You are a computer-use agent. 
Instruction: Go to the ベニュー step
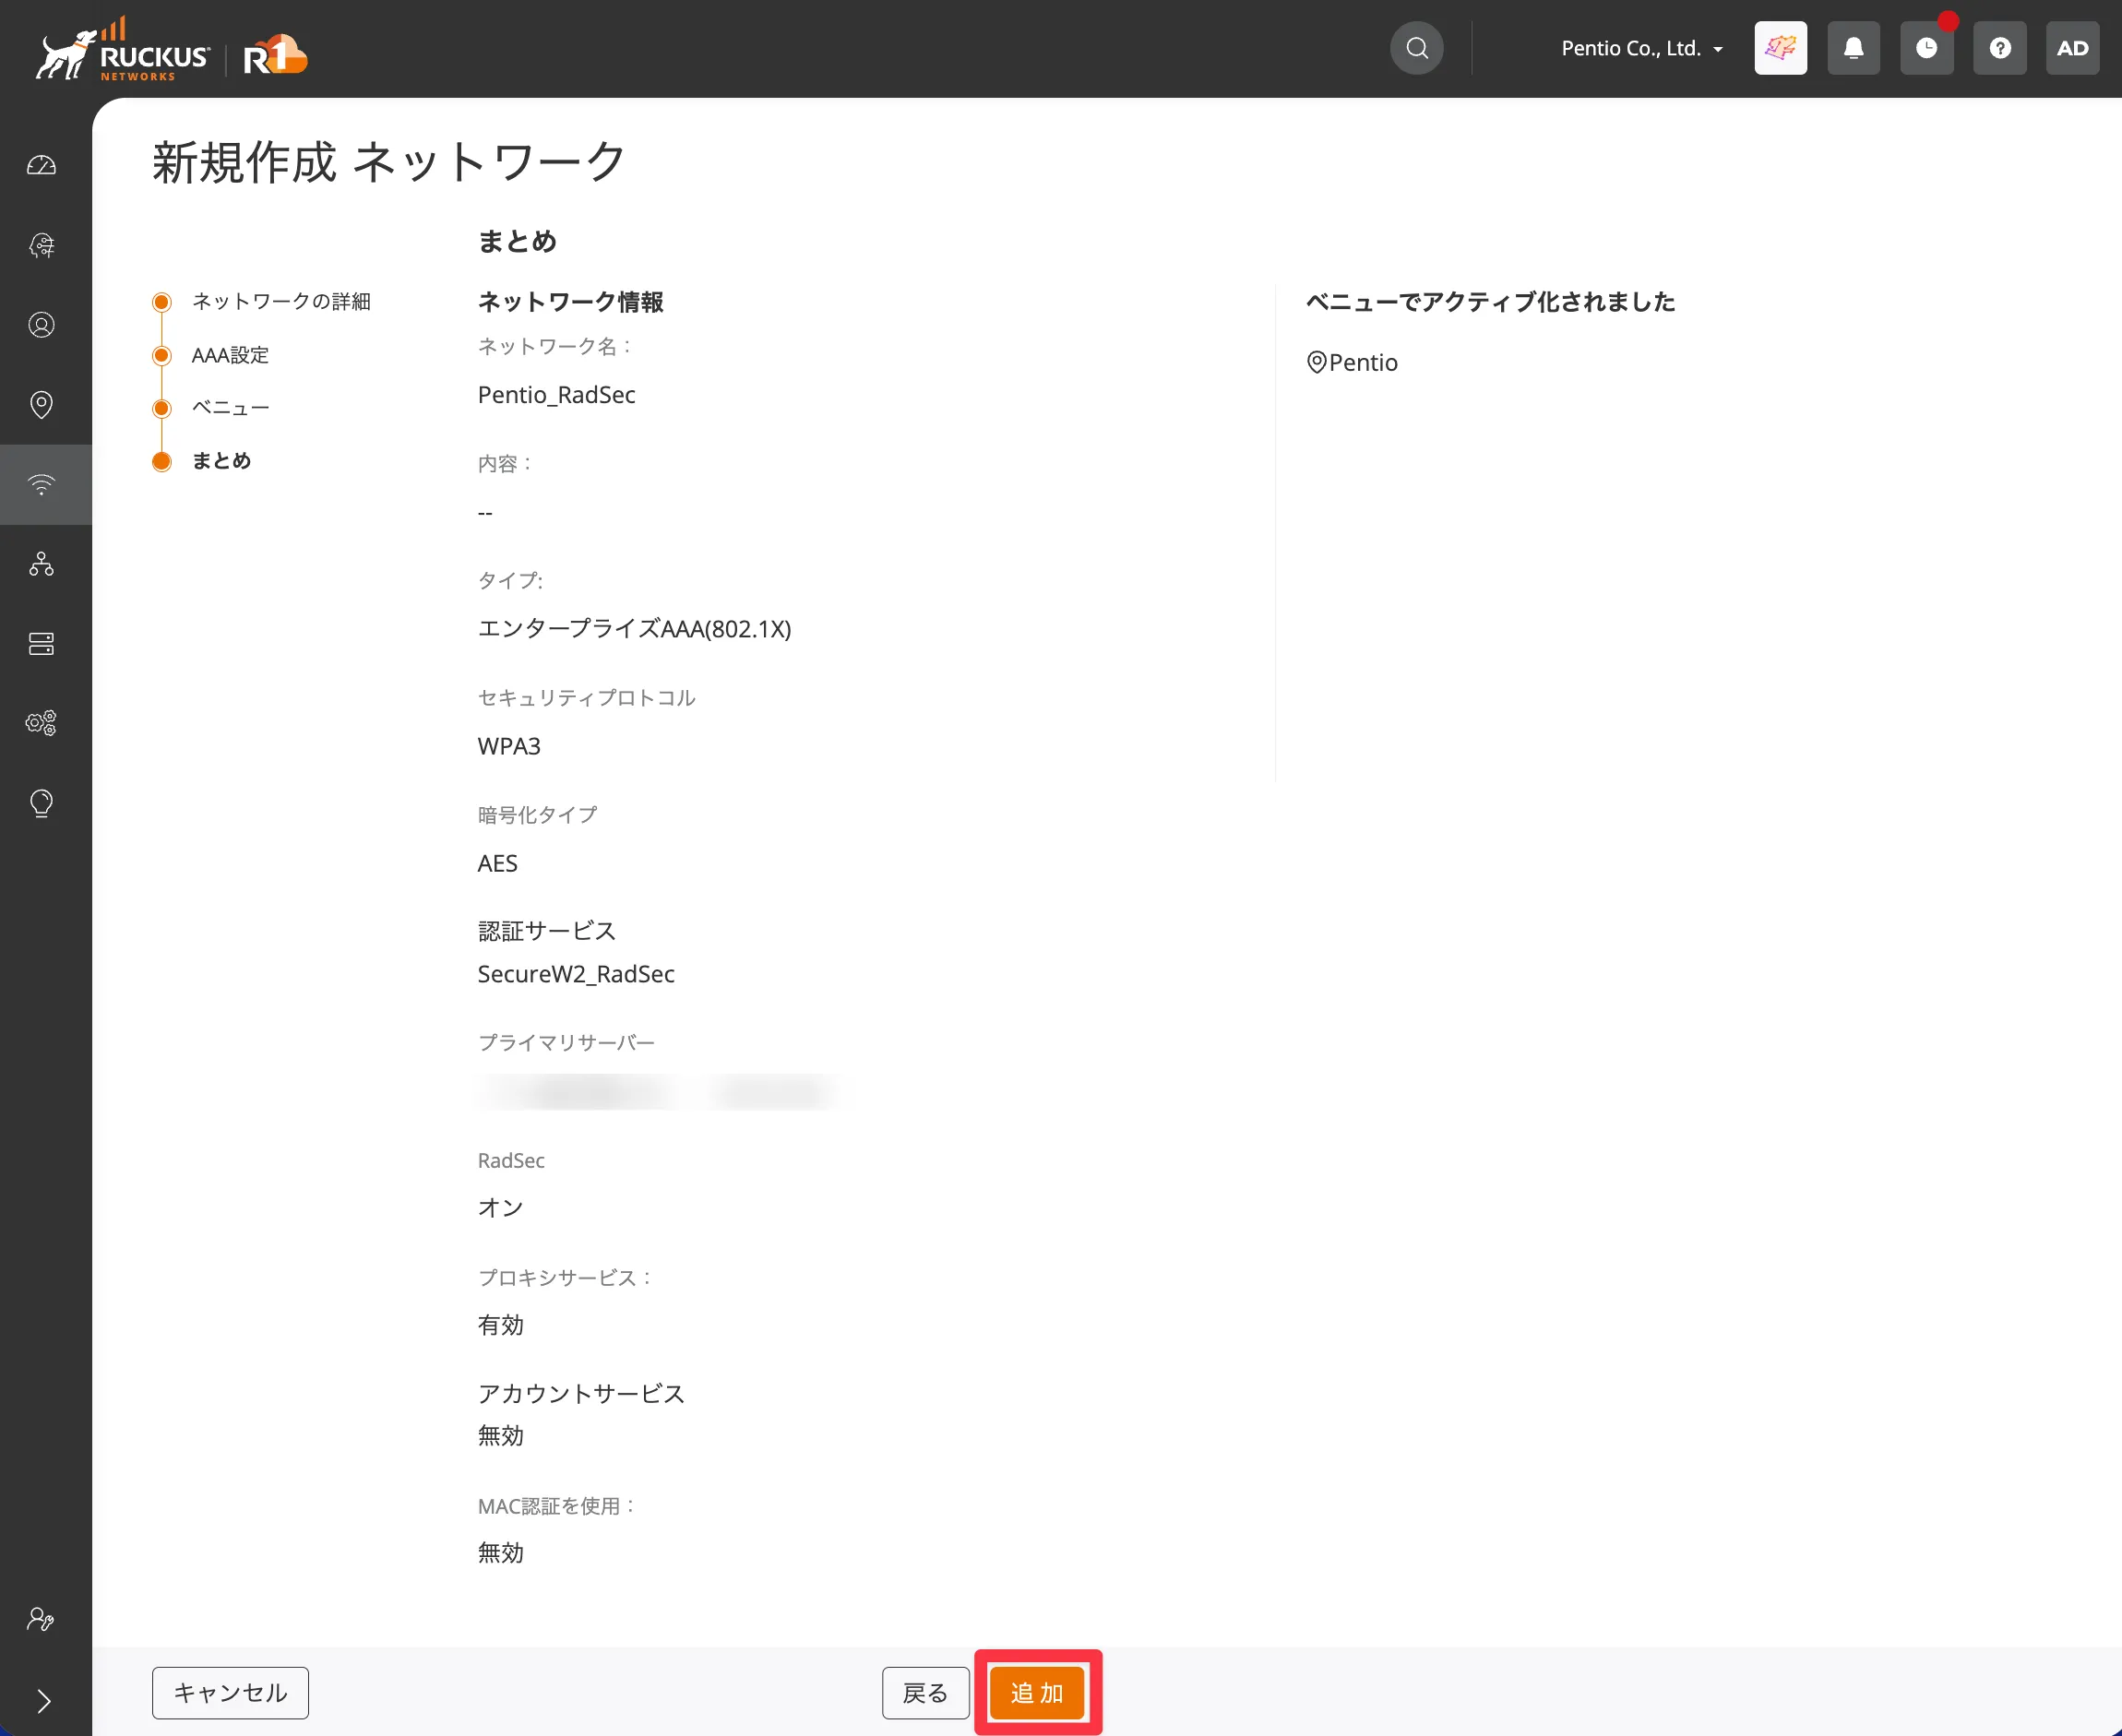point(231,408)
